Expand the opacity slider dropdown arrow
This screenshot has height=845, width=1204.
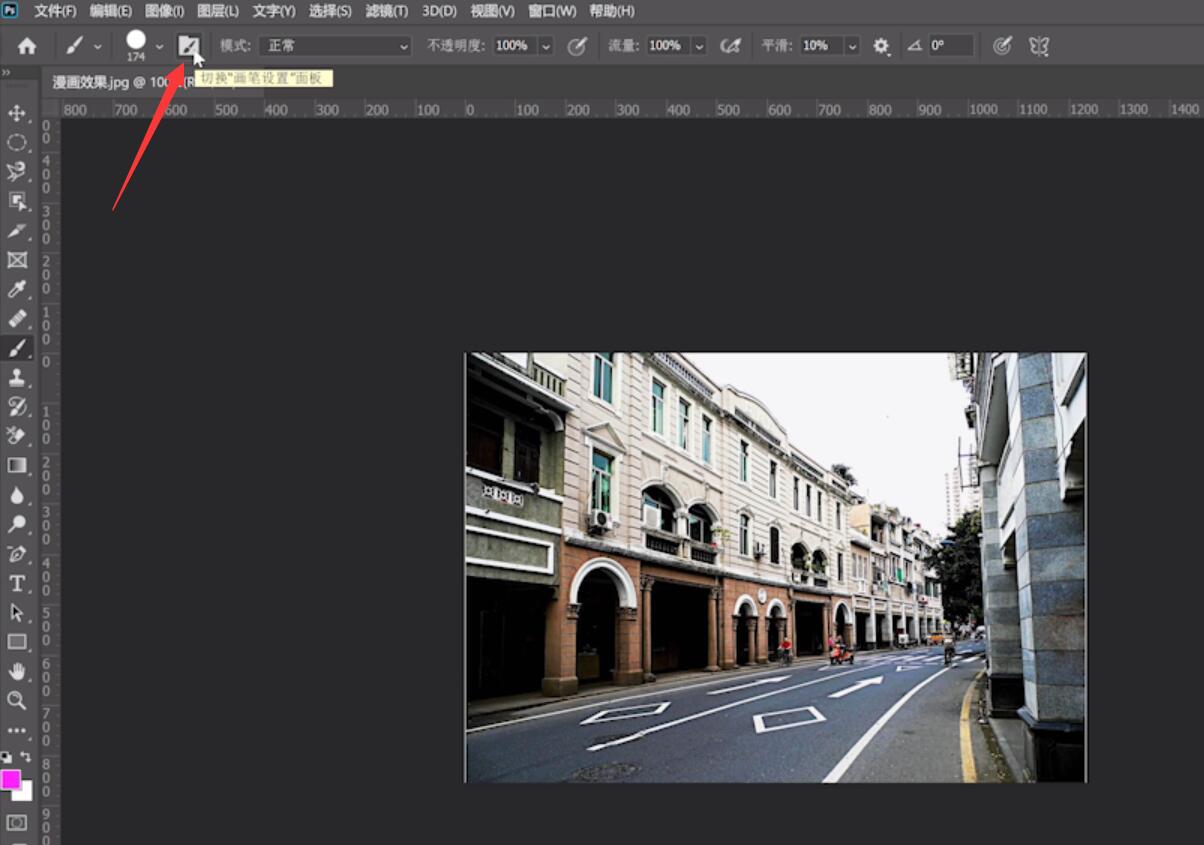pyautogui.click(x=546, y=46)
